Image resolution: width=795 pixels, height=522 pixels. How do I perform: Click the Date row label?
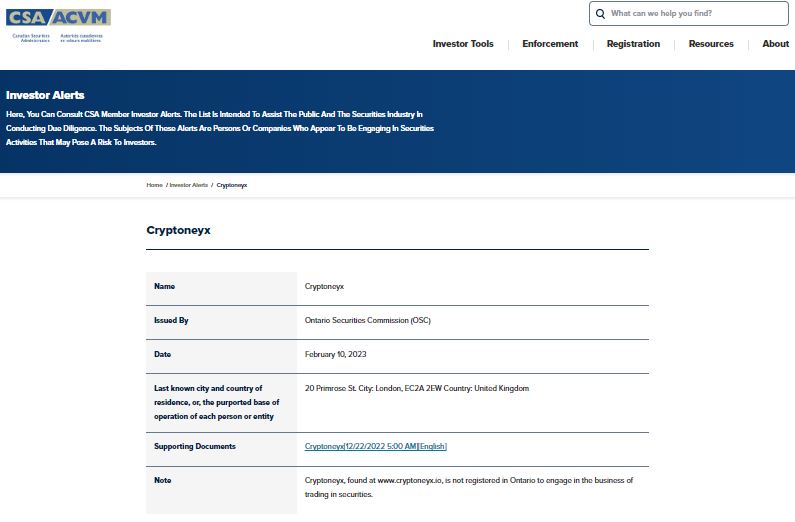click(162, 354)
